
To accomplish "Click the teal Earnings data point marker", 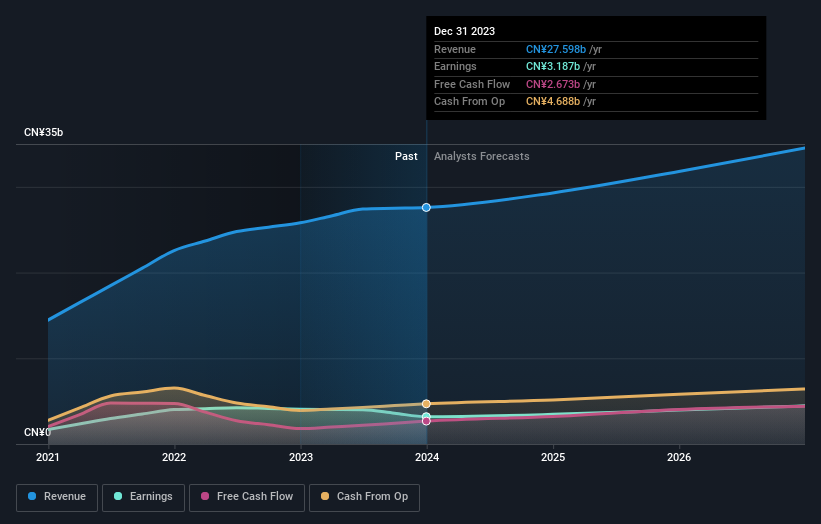I will [426, 416].
